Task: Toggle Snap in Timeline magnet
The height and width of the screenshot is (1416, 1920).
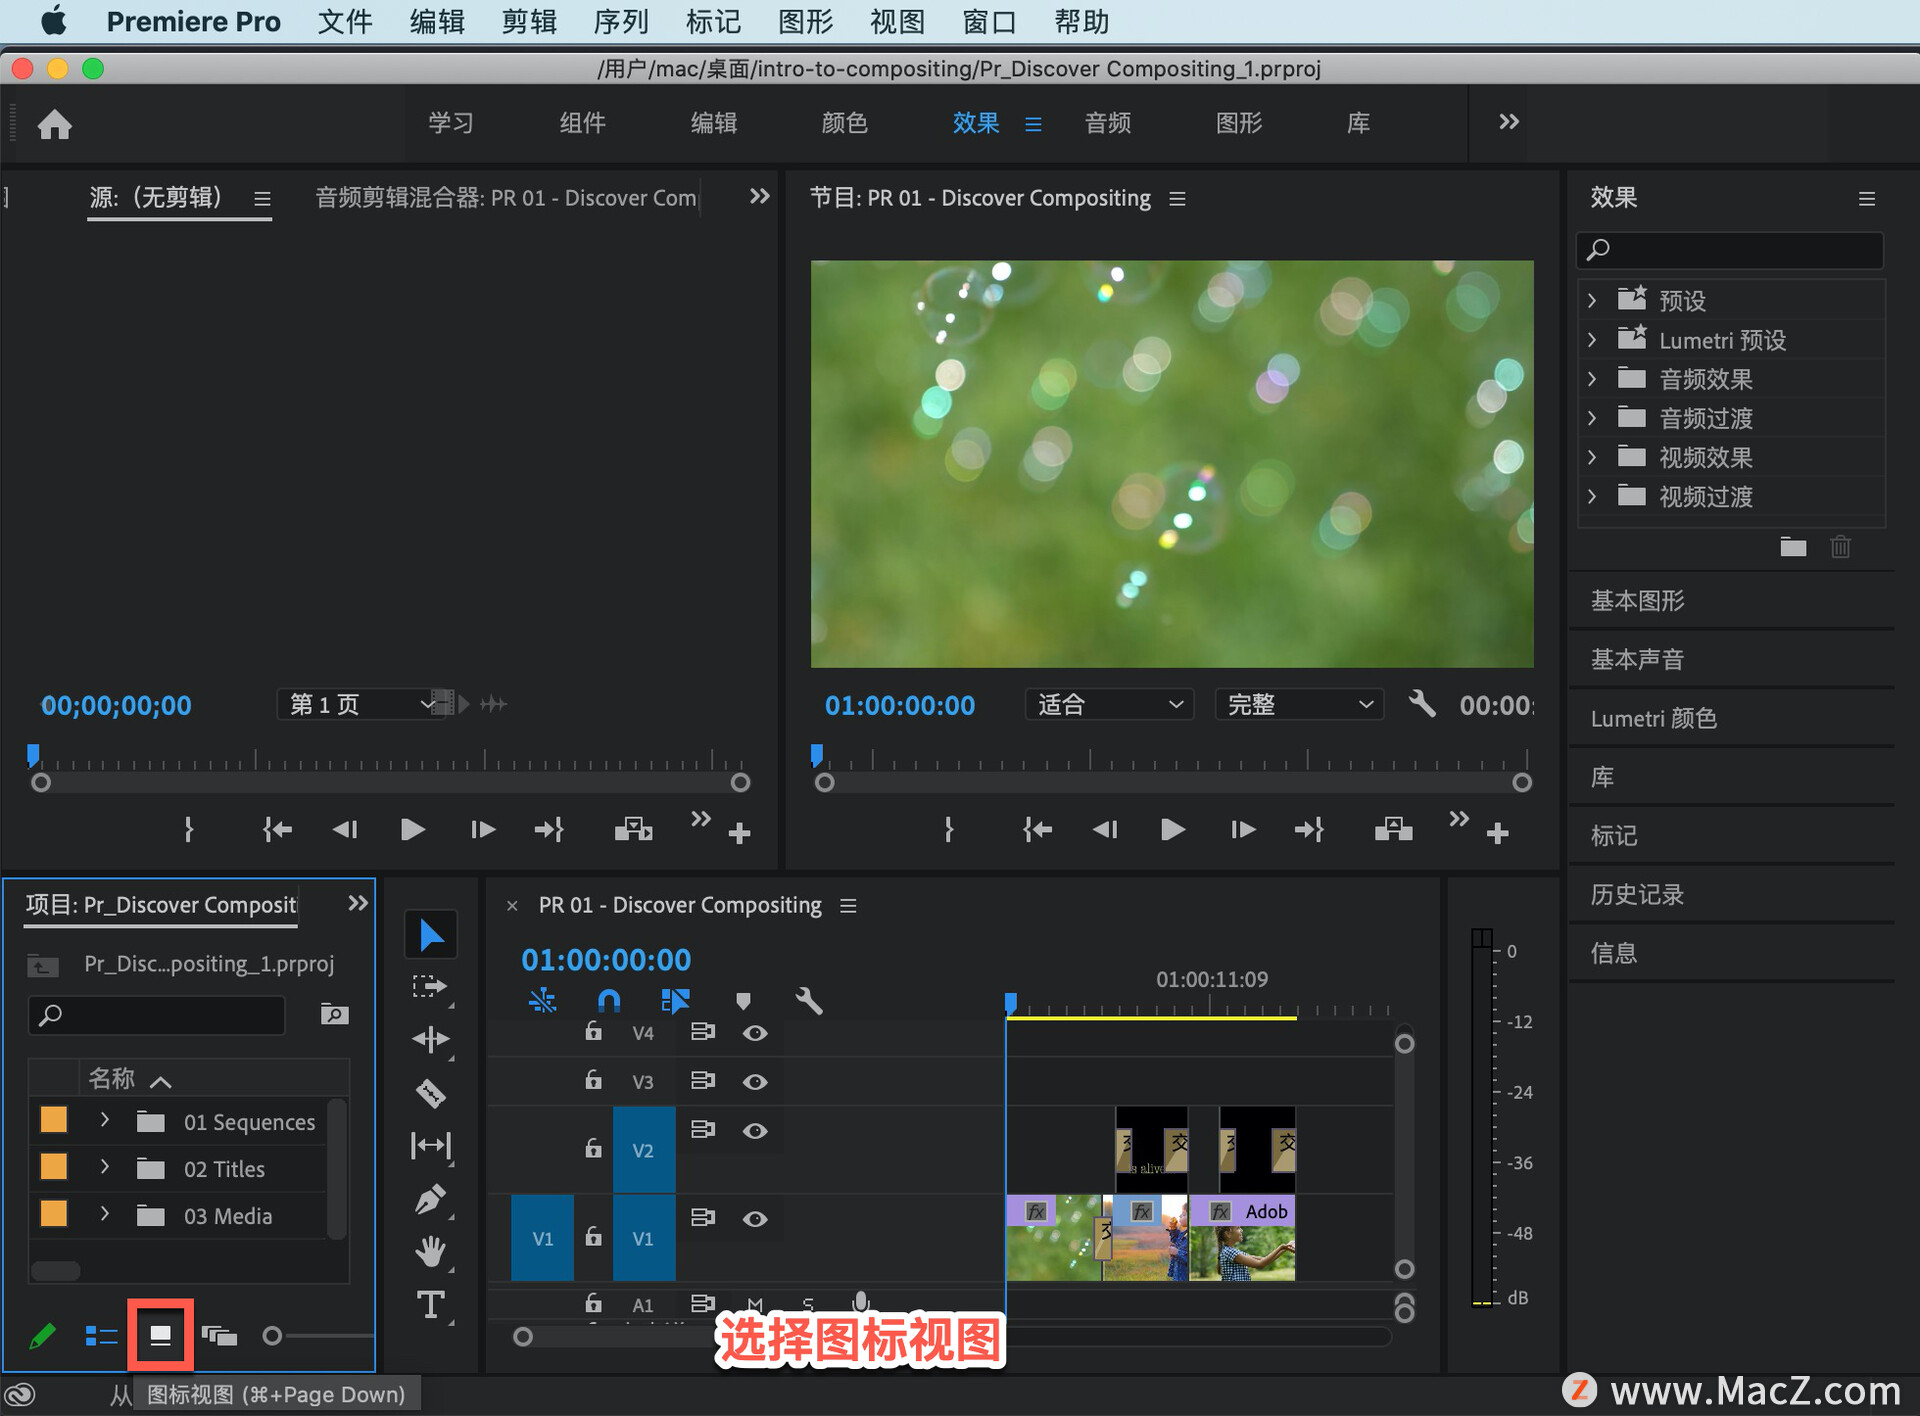Action: 608,1001
